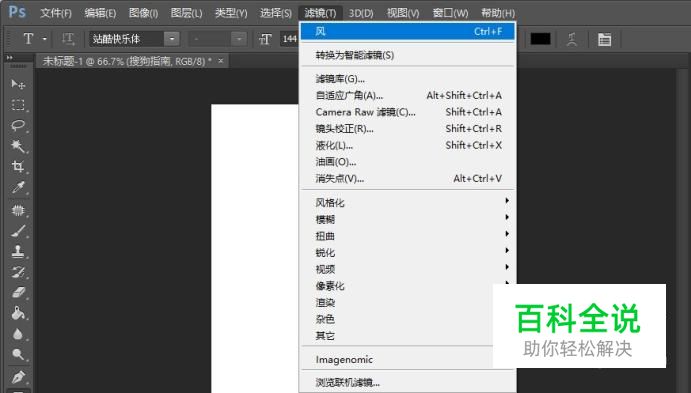Open the 3D(D) menu
Screen dimensions: 691x393
click(361, 13)
